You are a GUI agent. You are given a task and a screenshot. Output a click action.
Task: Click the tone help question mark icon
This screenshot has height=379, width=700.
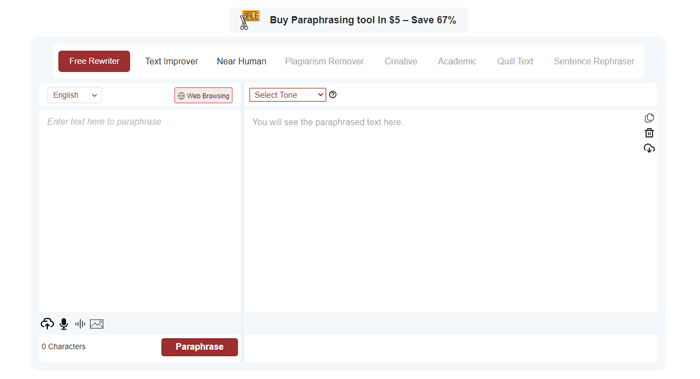pyautogui.click(x=333, y=95)
